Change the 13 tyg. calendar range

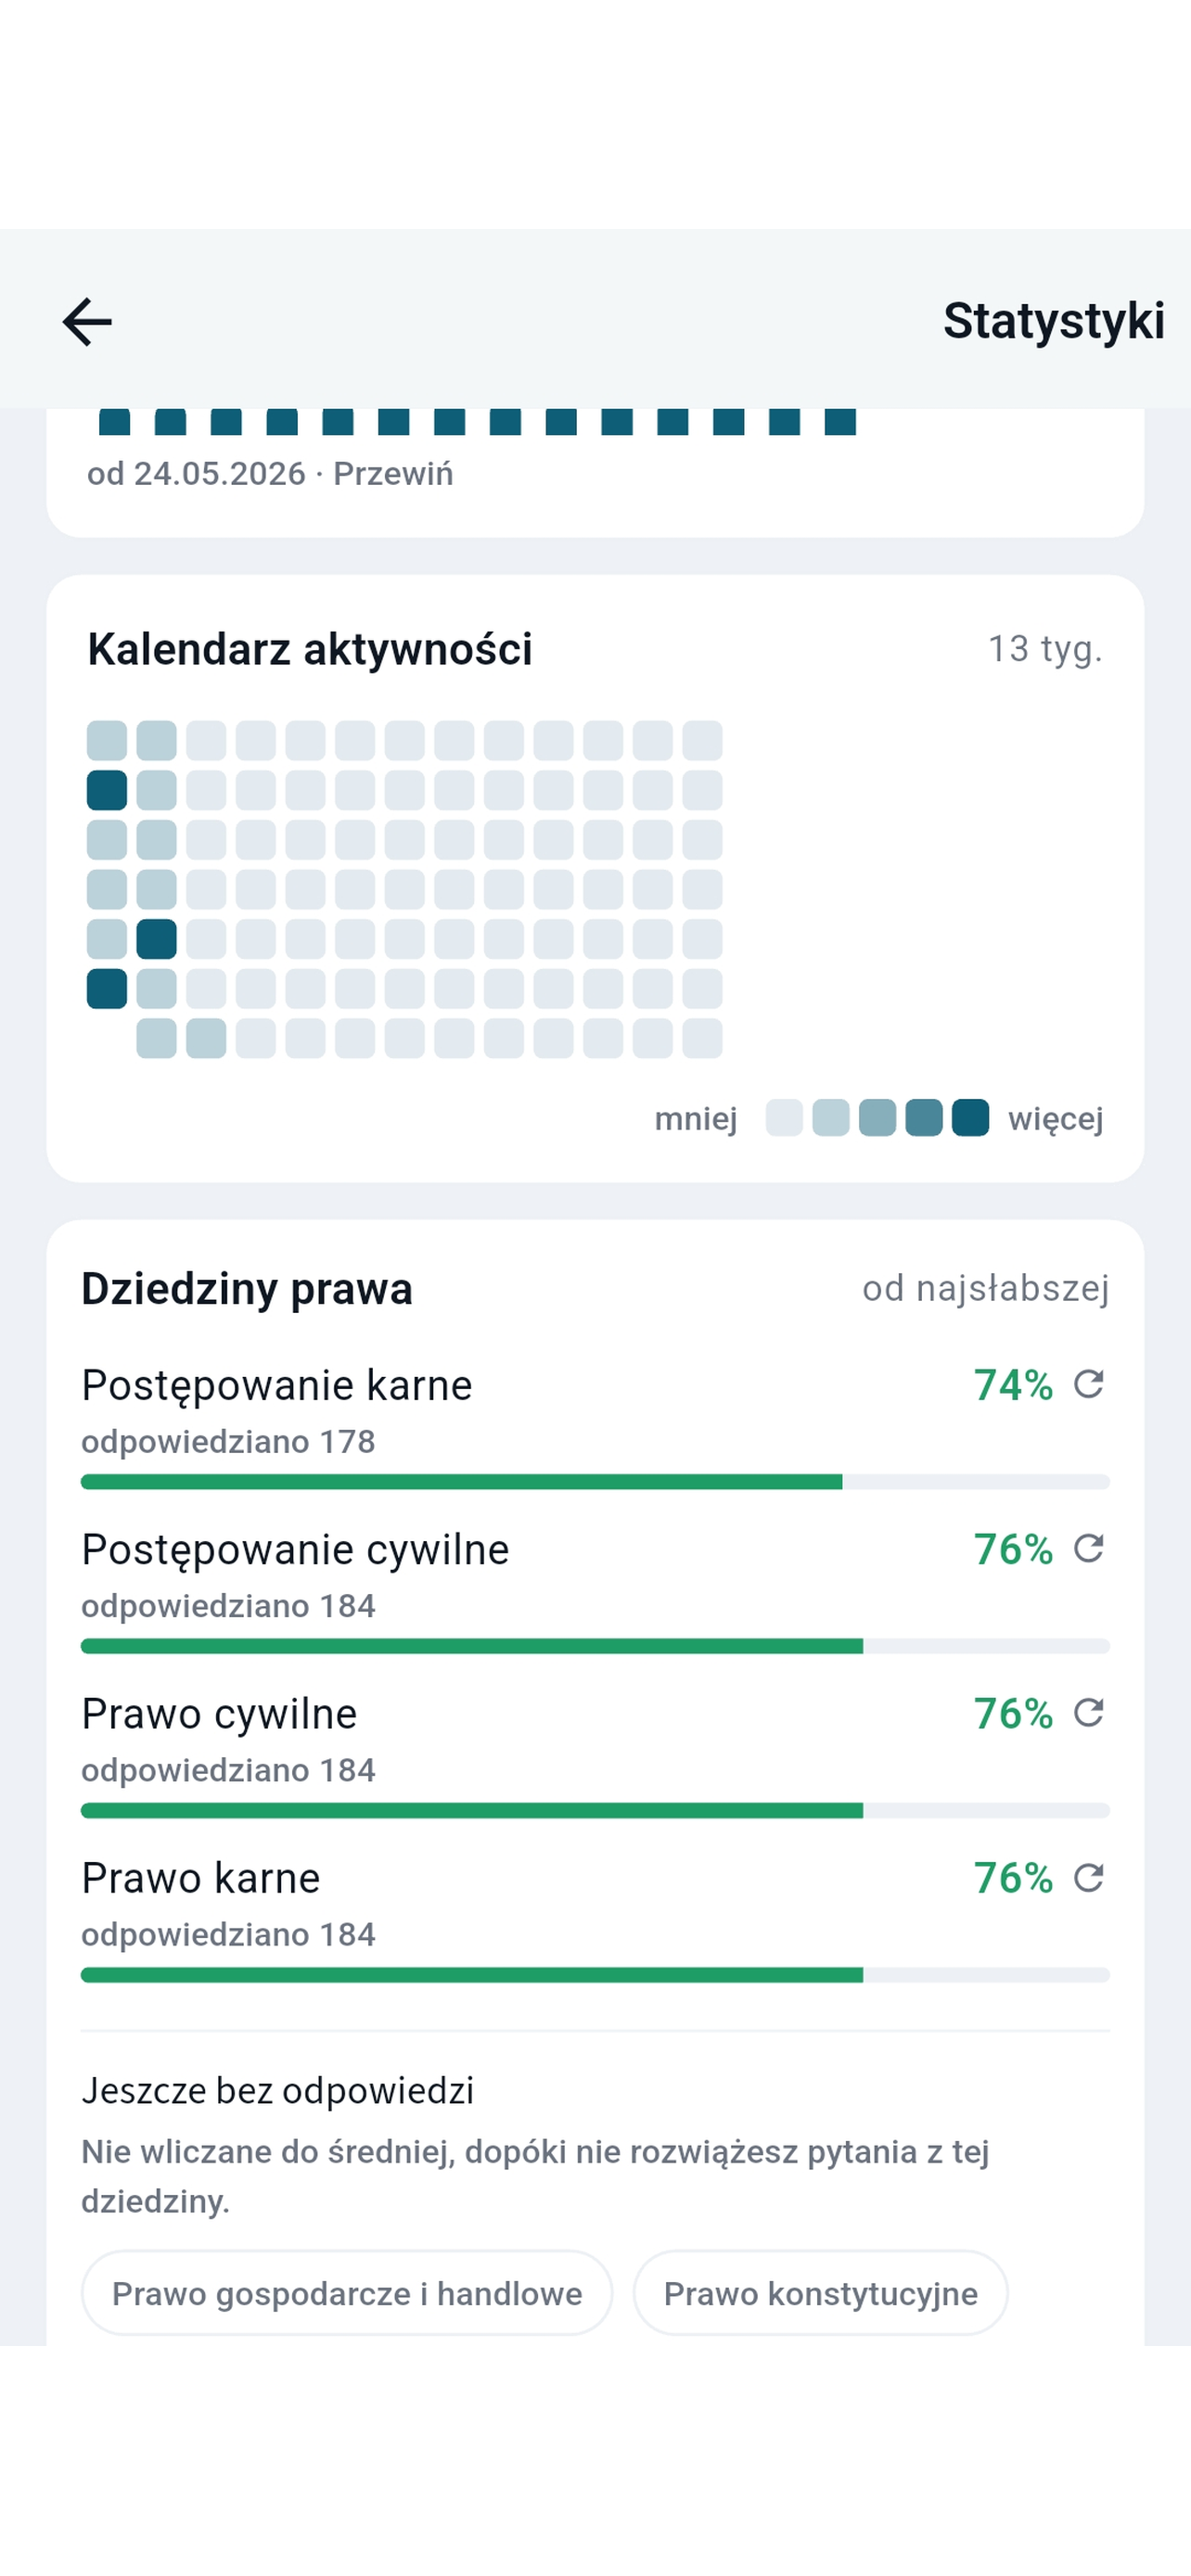pyautogui.click(x=1046, y=649)
